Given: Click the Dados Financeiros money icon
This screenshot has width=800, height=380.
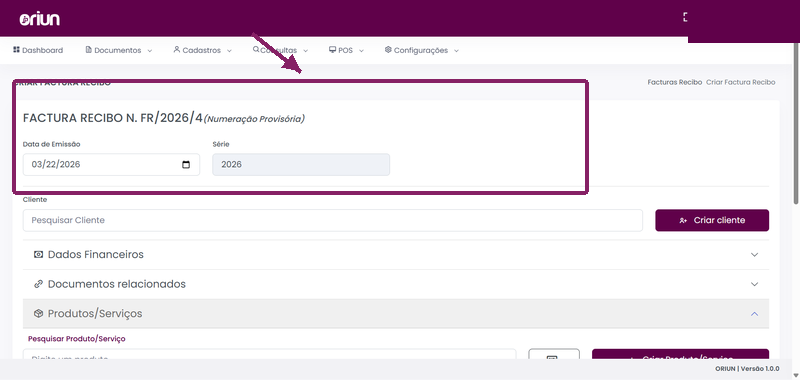Looking at the screenshot, I should click(x=38, y=255).
